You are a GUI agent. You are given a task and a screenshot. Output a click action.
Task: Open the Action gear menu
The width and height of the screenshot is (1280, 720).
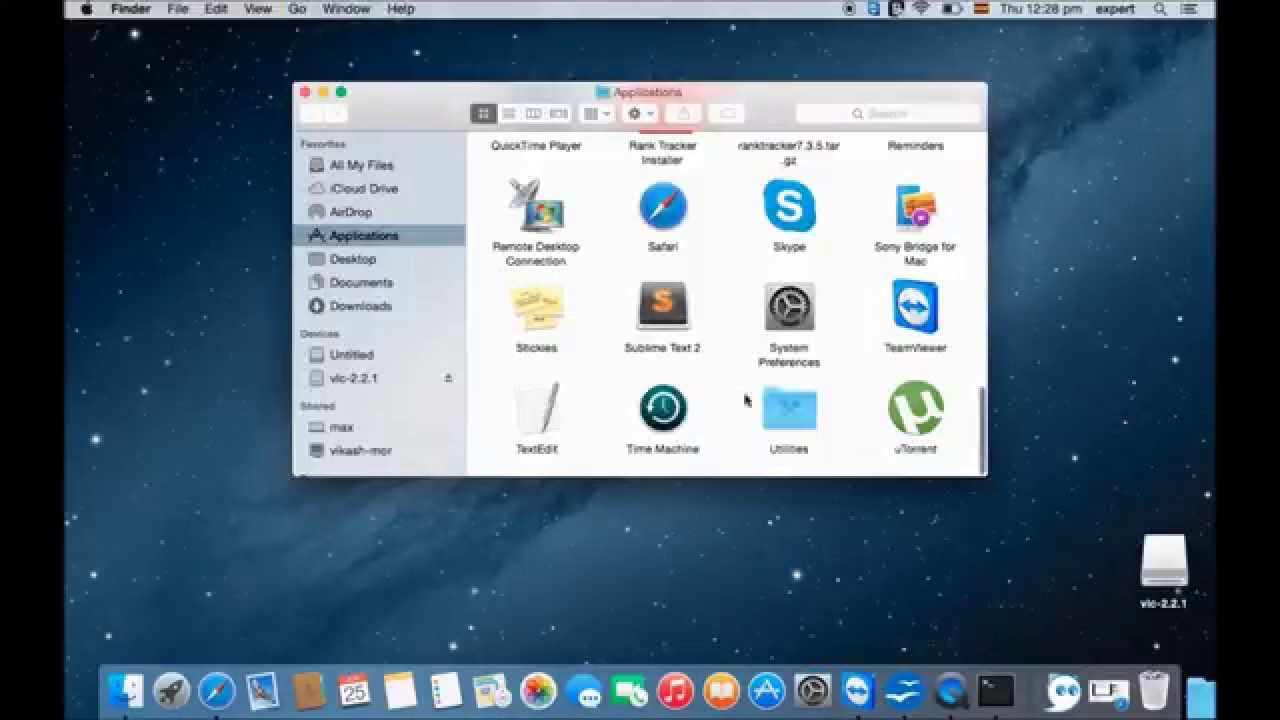tap(639, 114)
